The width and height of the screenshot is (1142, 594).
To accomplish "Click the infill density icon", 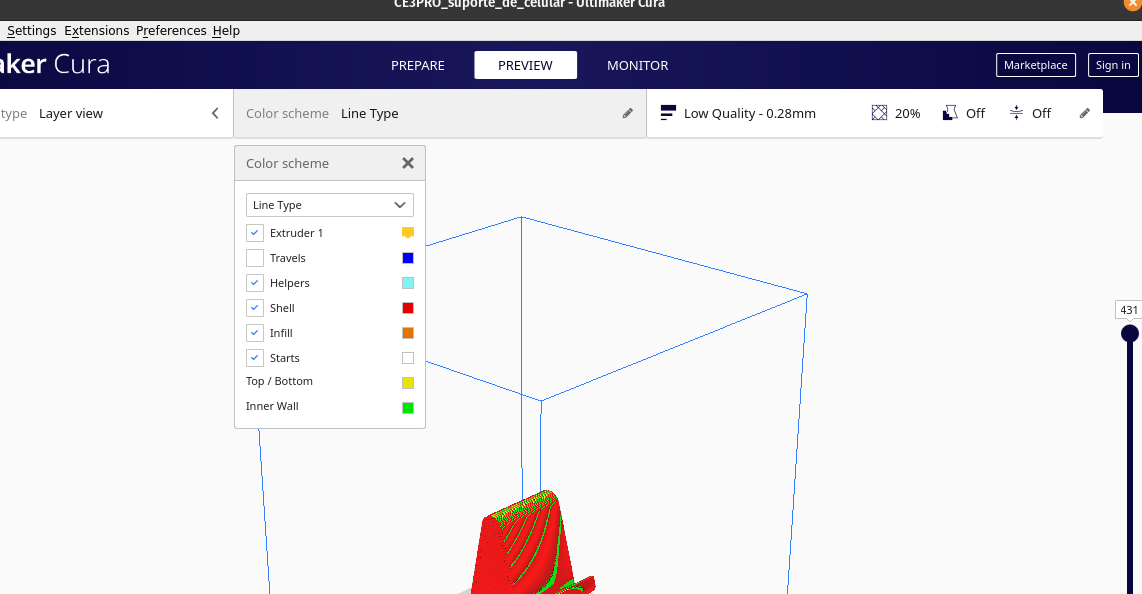I will [x=880, y=113].
